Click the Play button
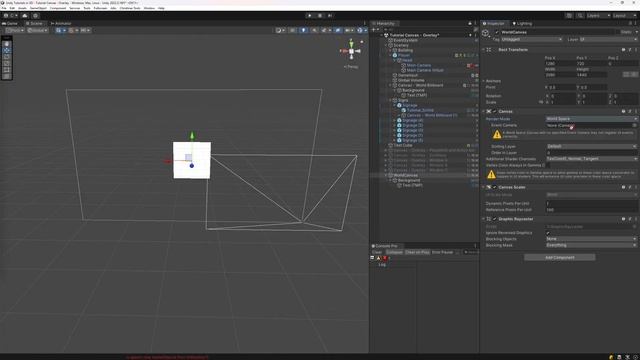This screenshot has height=360, width=640. tap(310, 16)
